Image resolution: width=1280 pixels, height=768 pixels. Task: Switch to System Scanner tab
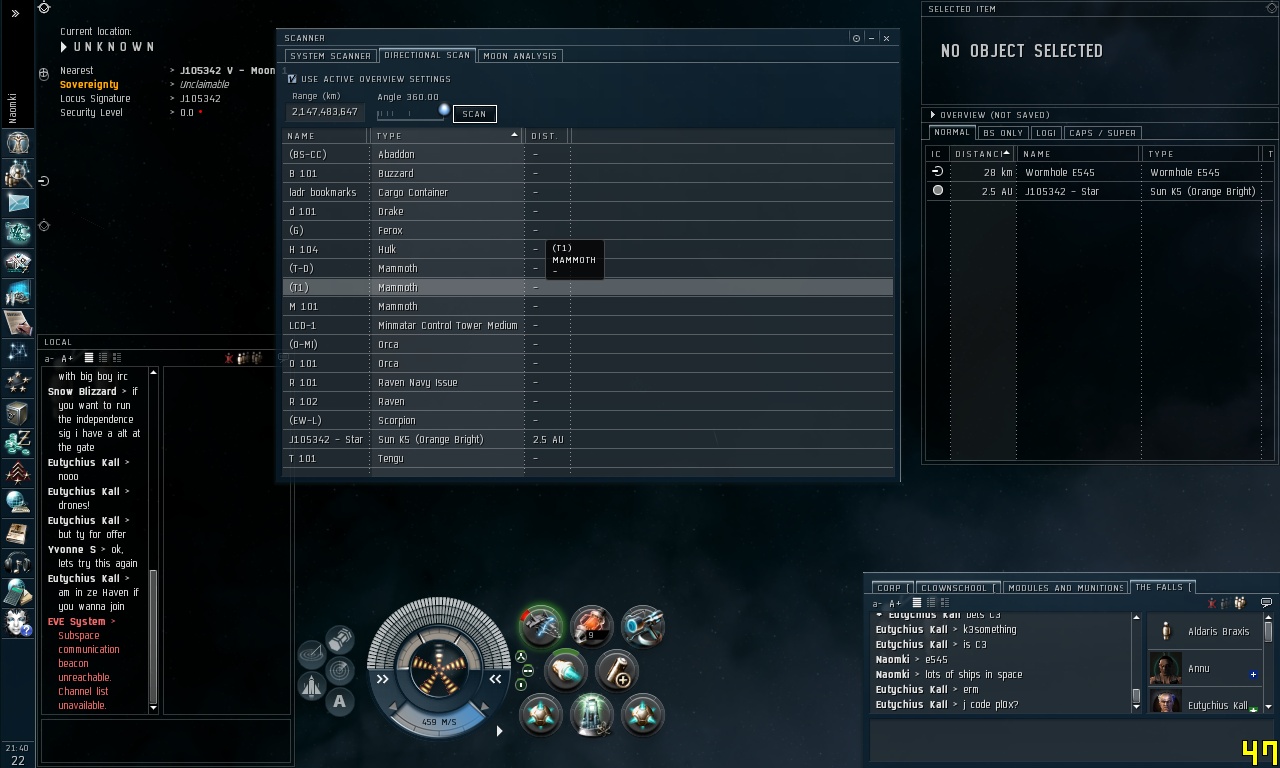click(330, 56)
